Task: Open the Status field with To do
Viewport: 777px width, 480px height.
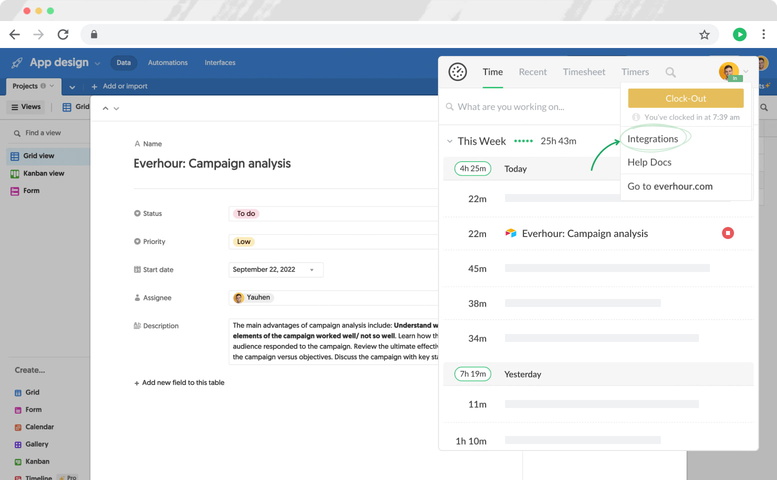Action: [x=333, y=213]
